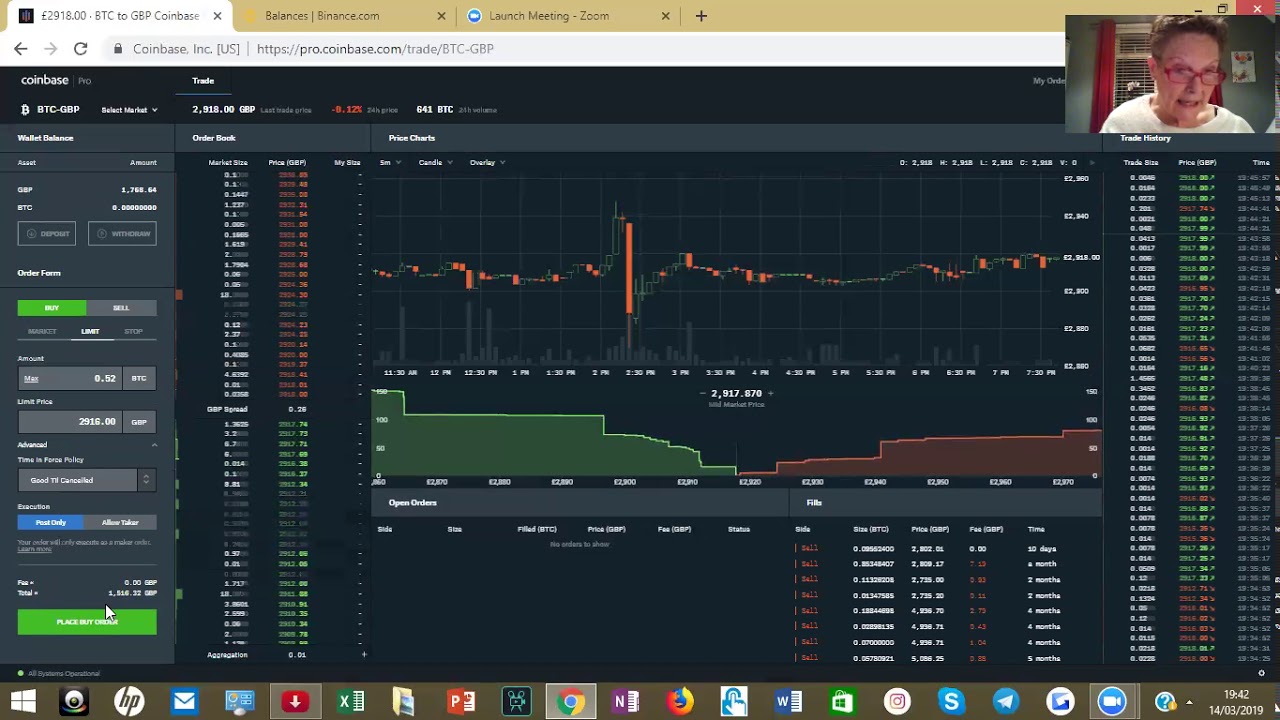Click the WITHDRAW button
Screen dimensions: 1280x720
point(122,234)
